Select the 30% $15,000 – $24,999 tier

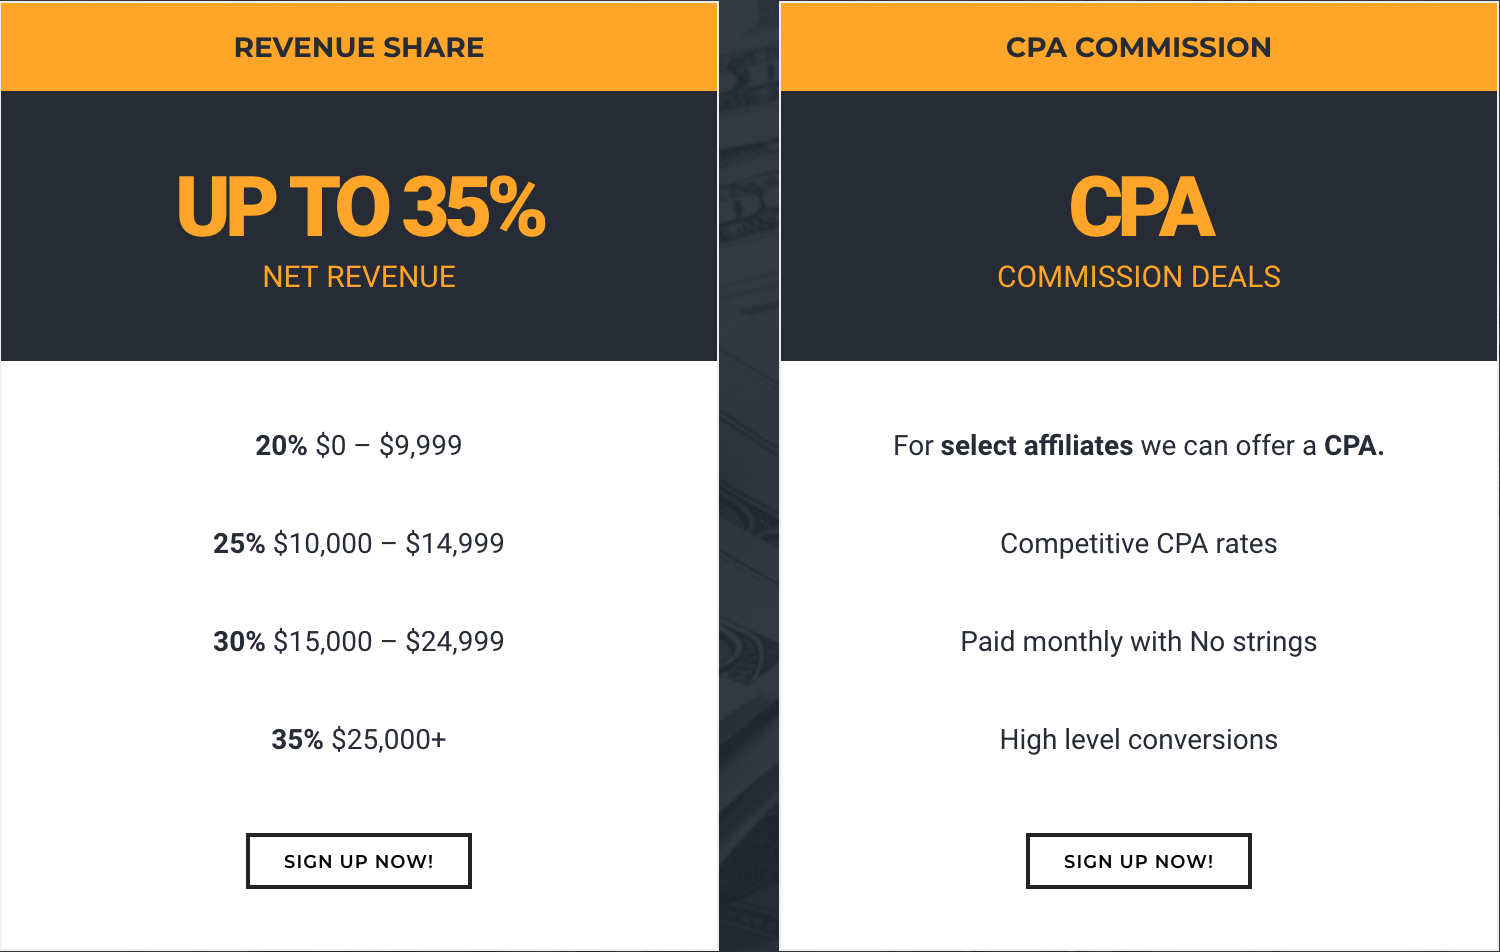tap(359, 641)
